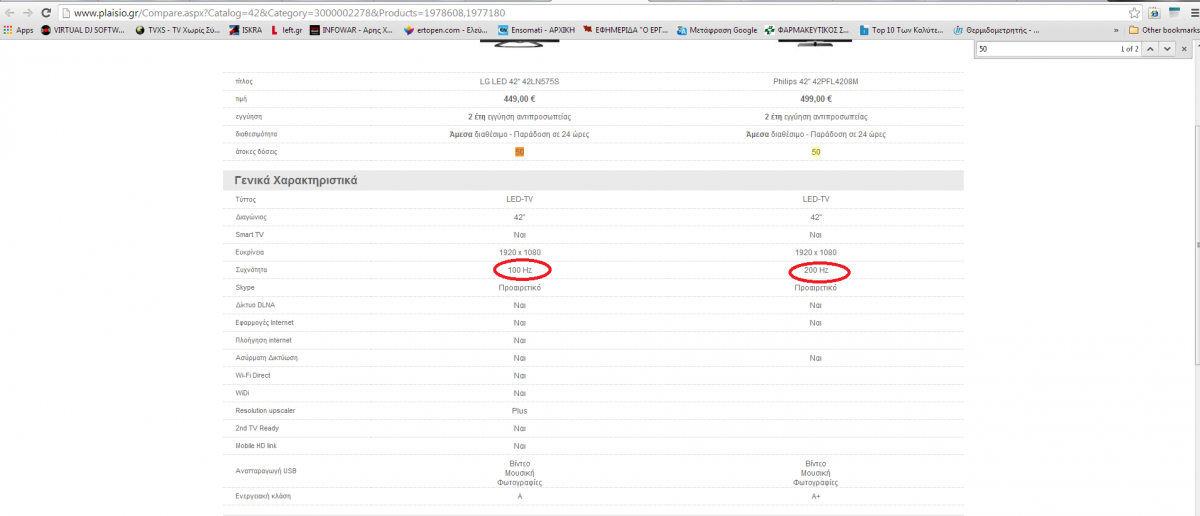The width and height of the screenshot is (1200, 516).
Task: Click the Resolution upscaler Plus value
Action: click(519, 411)
